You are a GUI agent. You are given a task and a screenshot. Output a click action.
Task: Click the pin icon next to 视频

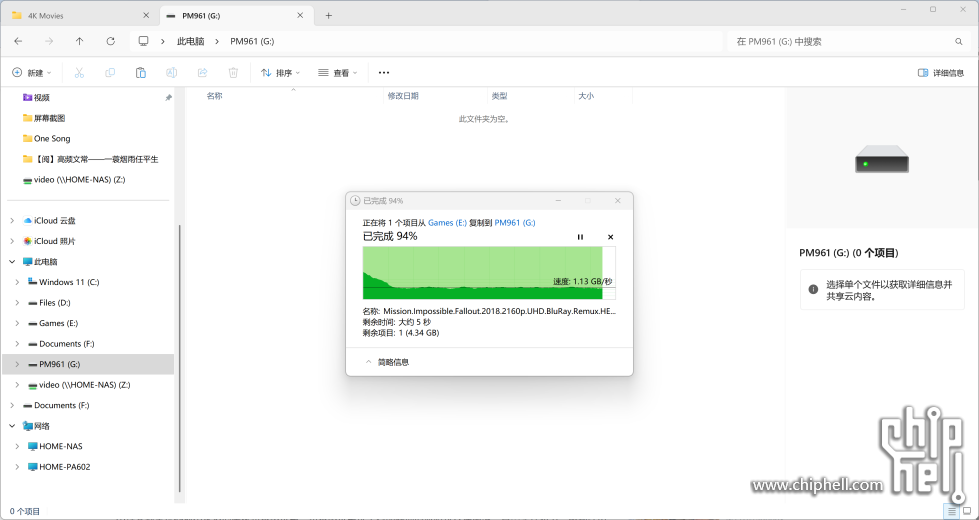[168, 98]
